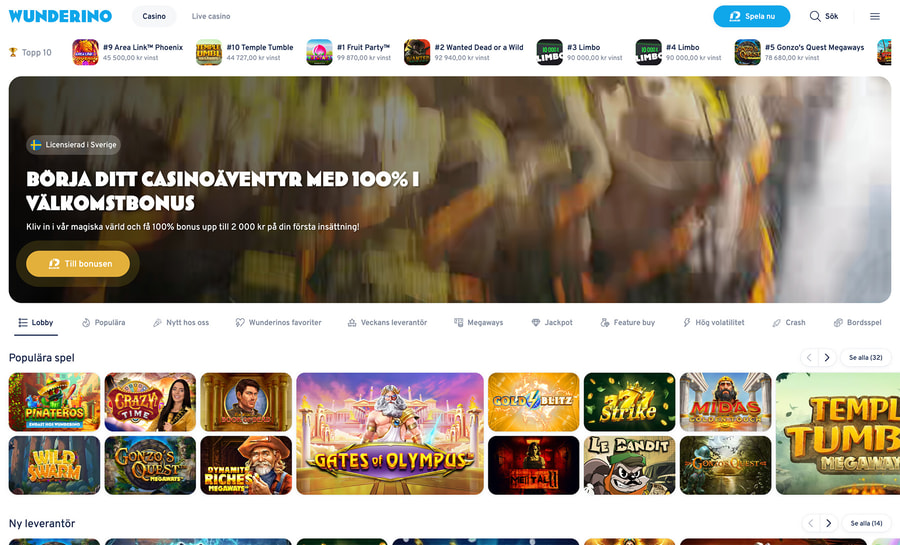
Task: Select the Bordsspel category tab
Action: point(858,322)
